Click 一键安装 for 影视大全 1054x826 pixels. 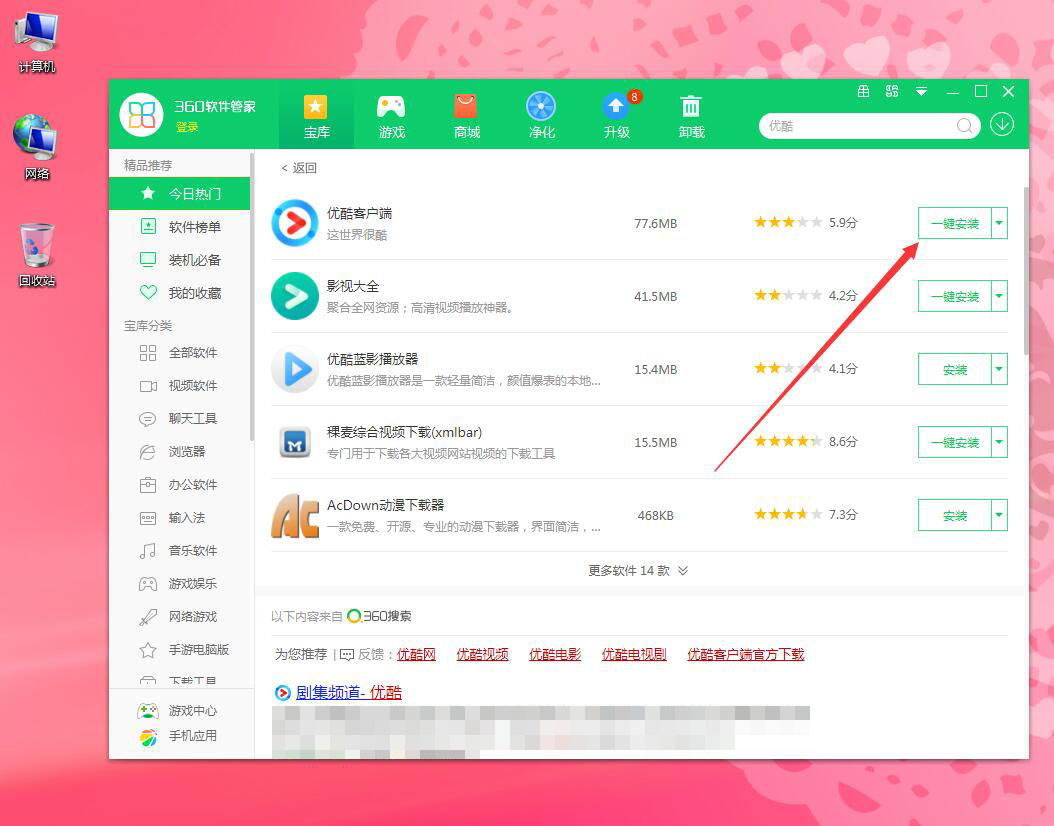[x=955, y=296]
